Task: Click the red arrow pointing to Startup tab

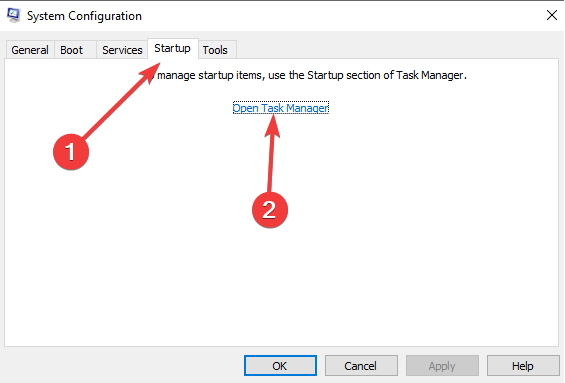Action: coord(121,101)
